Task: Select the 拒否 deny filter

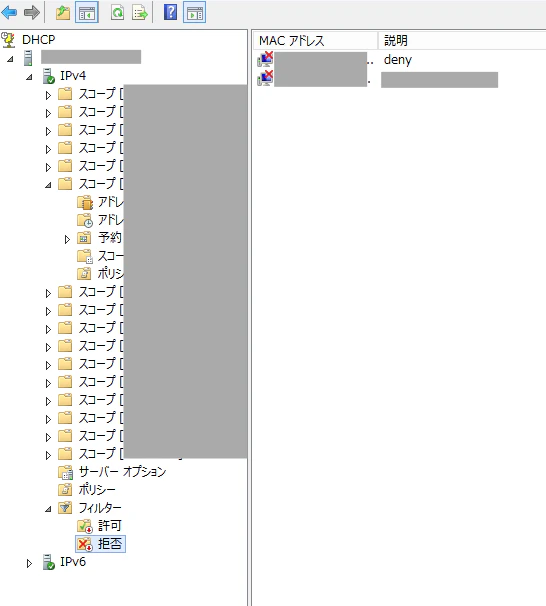Action: tap(110, 544)
